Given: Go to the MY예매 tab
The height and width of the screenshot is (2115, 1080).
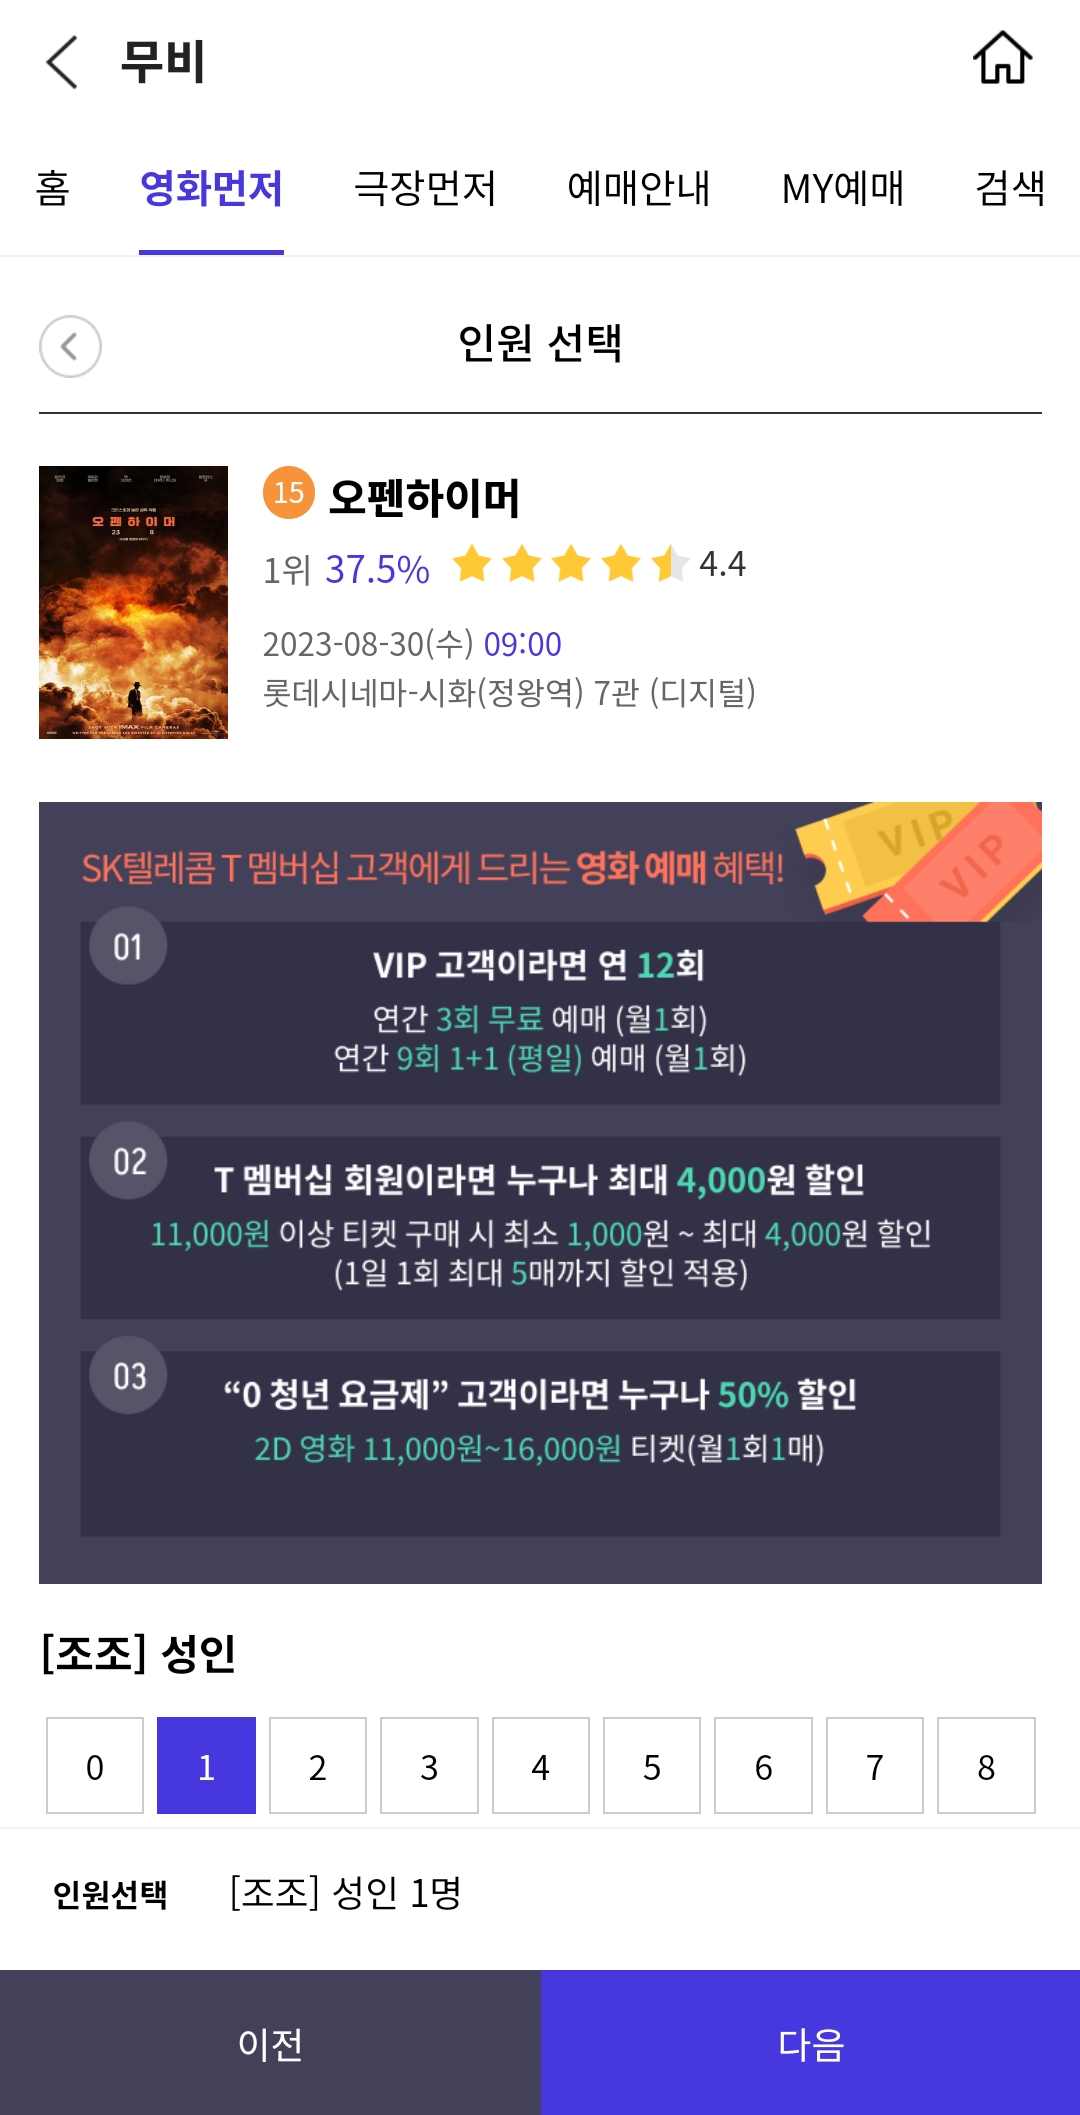Looking at the screenshot, I should pyautogui.click(x=843, y=188).
